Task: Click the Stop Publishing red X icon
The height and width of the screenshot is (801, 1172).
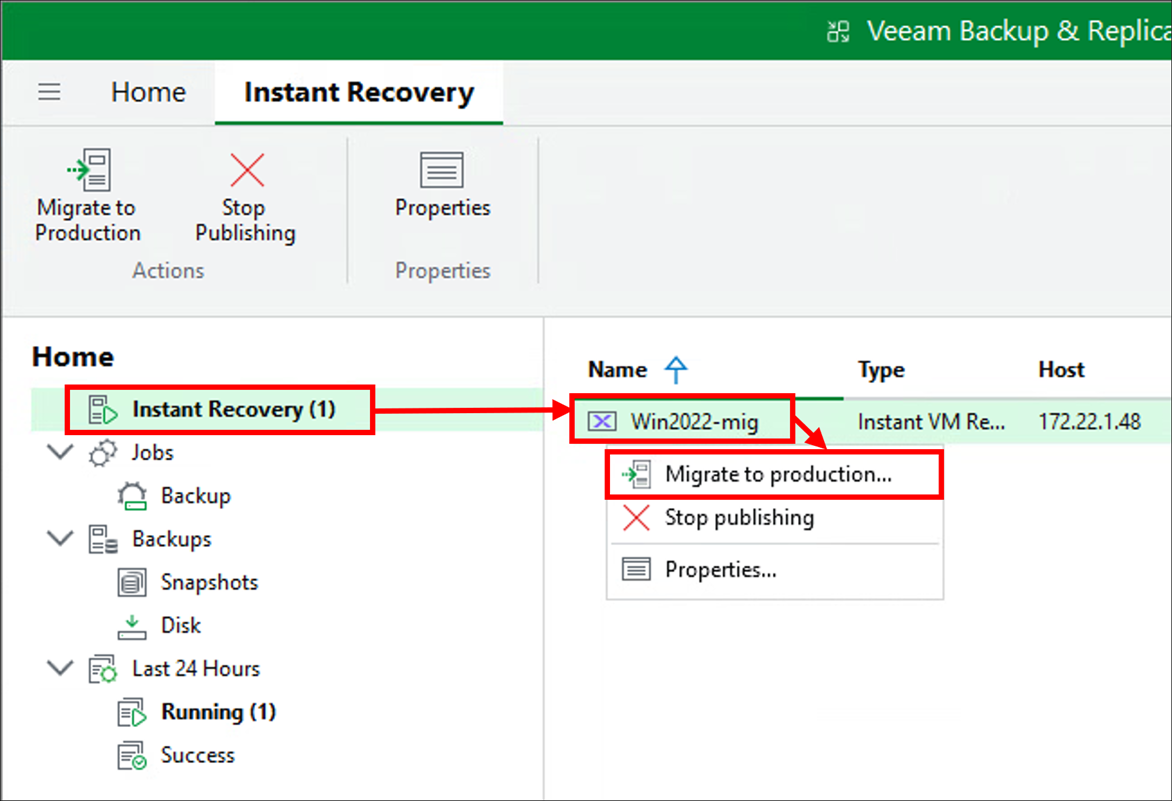Action: click(x=247, y=170)
